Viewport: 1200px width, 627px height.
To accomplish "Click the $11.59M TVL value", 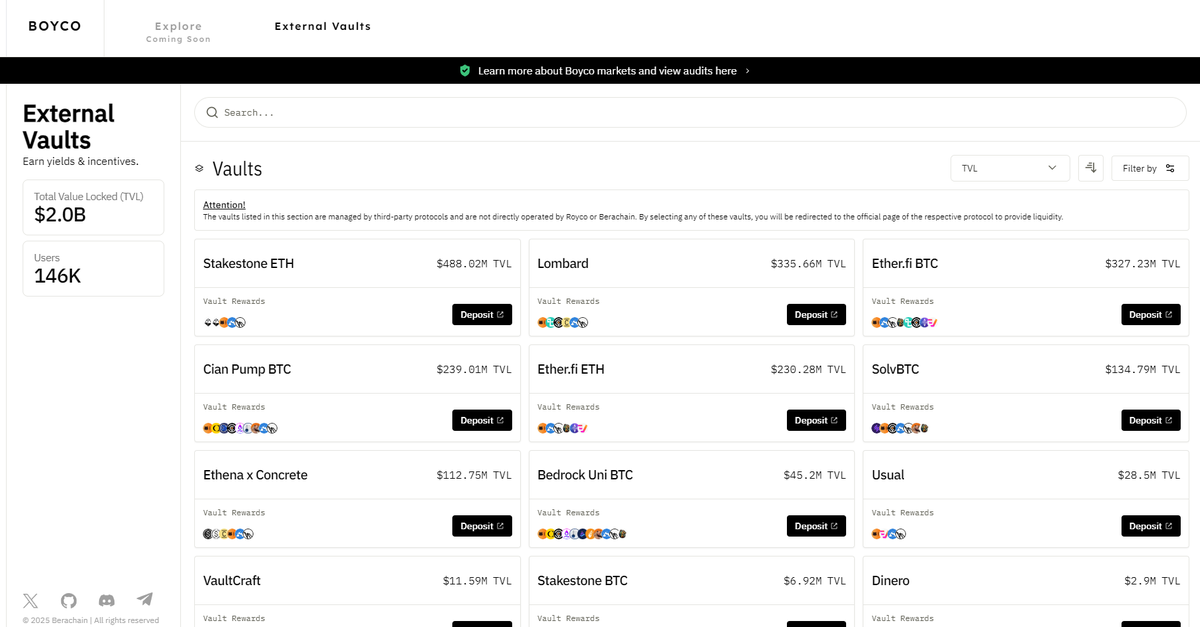I will tap(477, 580).
